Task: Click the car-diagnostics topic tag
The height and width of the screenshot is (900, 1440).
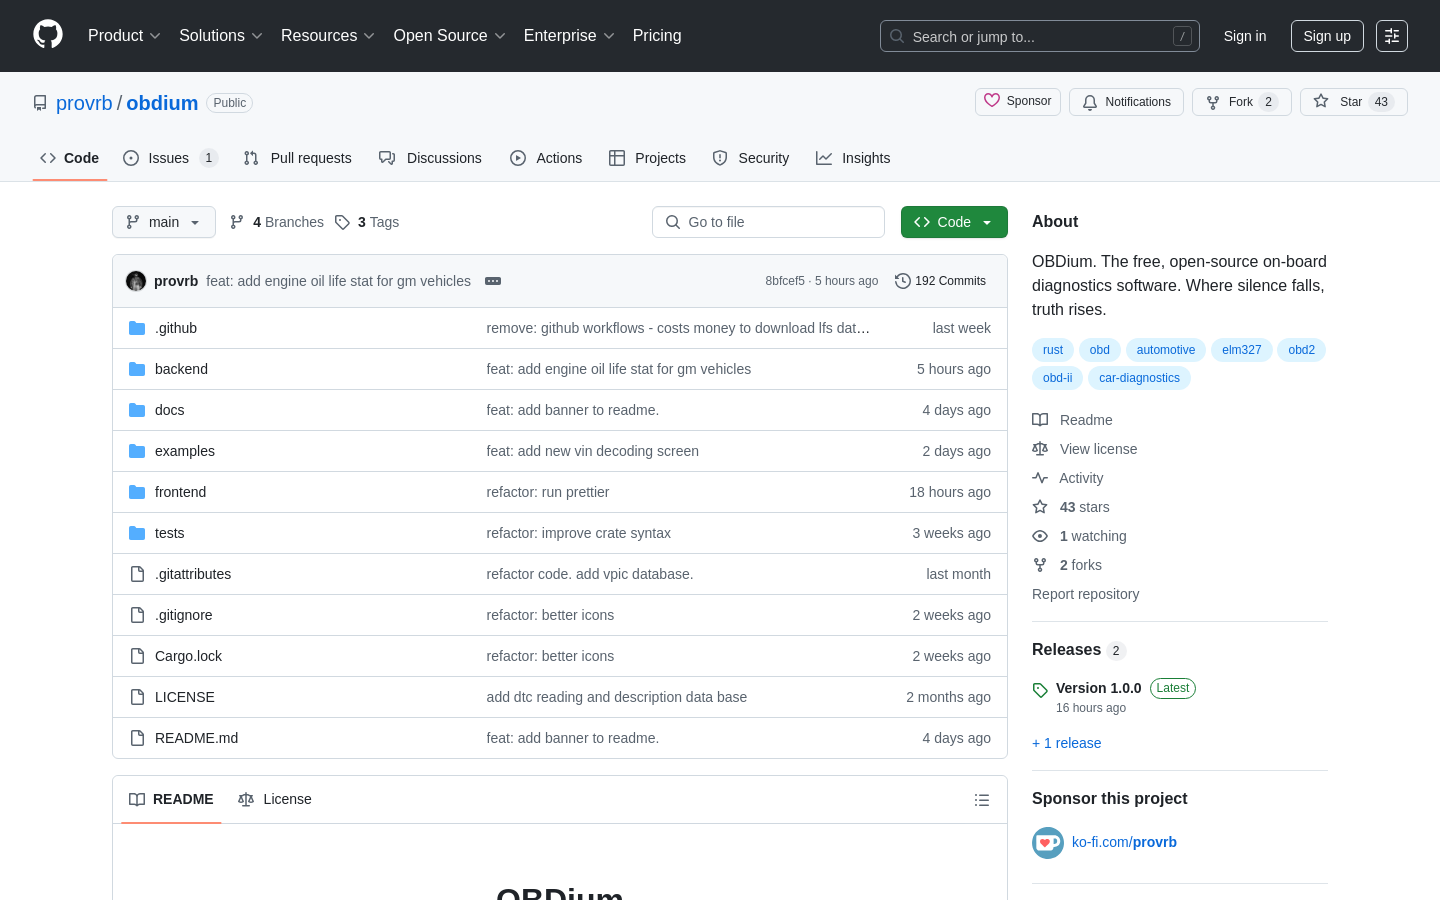Action: pos(1139,378)
